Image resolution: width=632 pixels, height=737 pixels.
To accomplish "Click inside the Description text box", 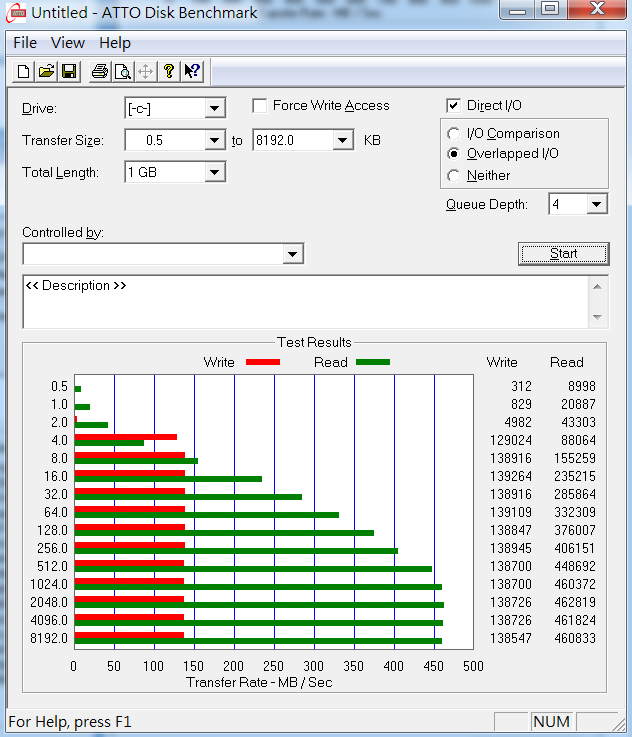I will (x=305, y=302).
